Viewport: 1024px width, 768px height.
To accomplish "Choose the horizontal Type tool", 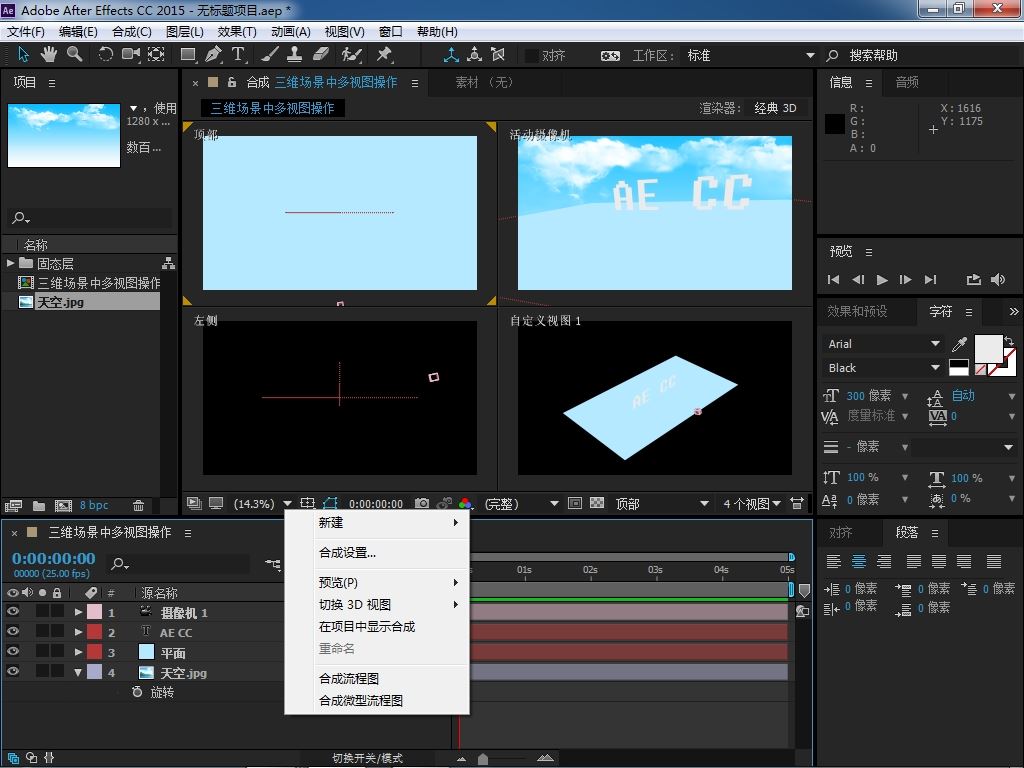I will coord(239,55).
